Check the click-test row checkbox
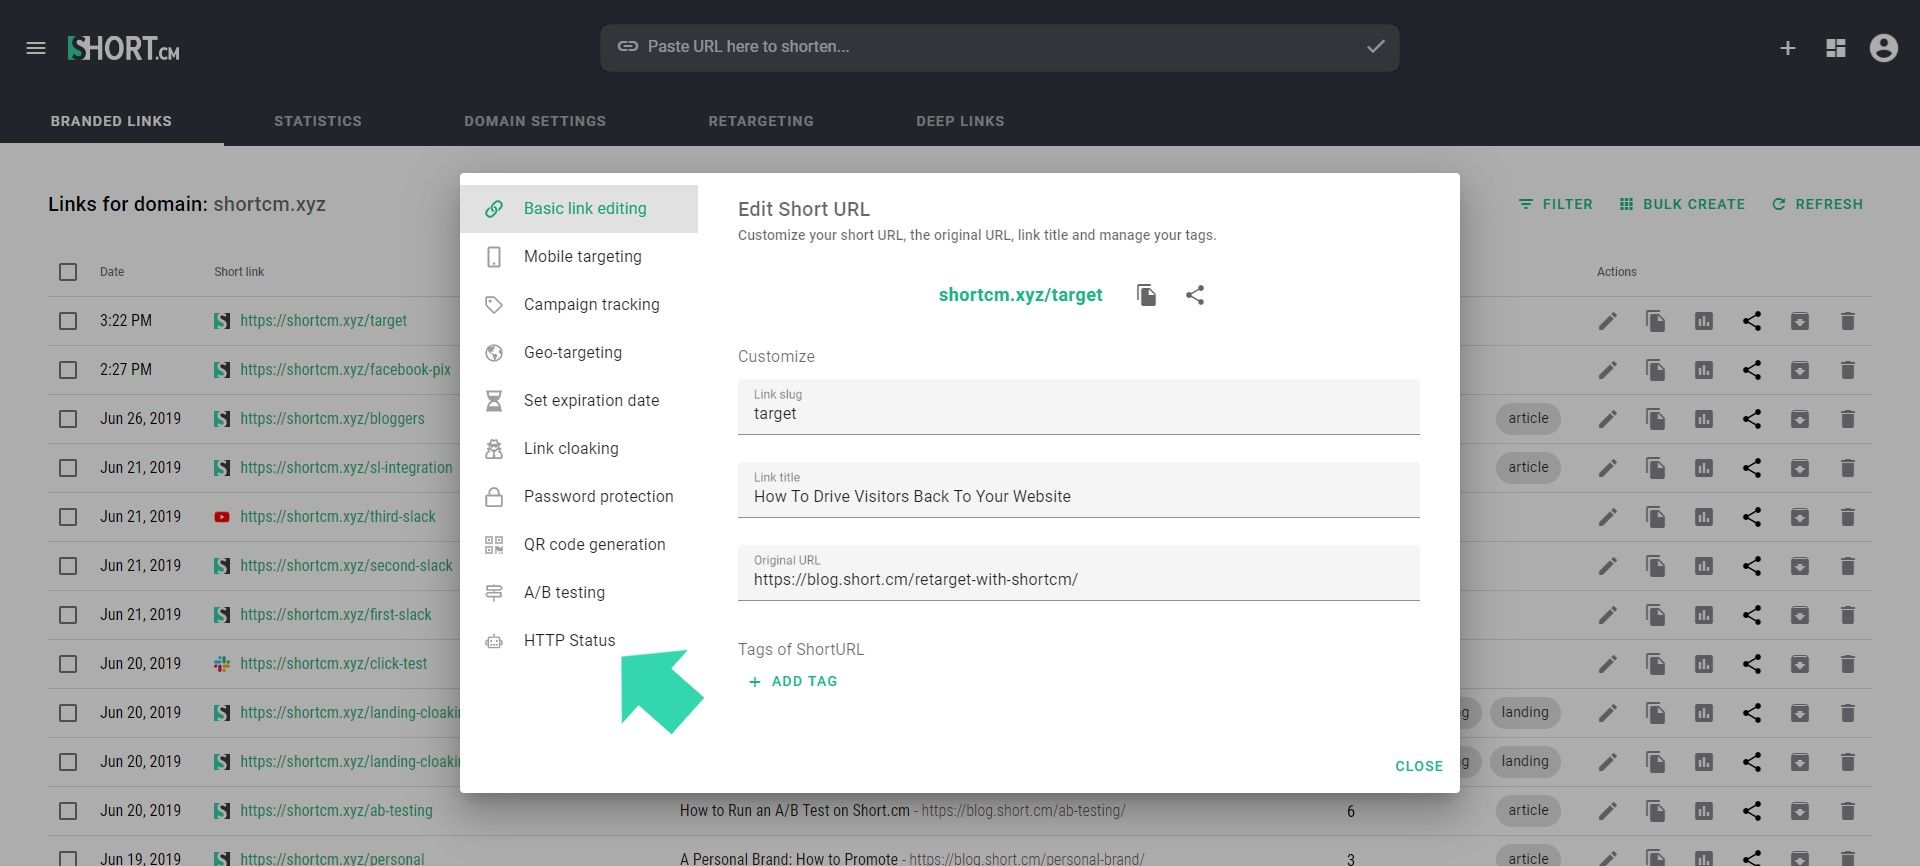 (68, 664)
